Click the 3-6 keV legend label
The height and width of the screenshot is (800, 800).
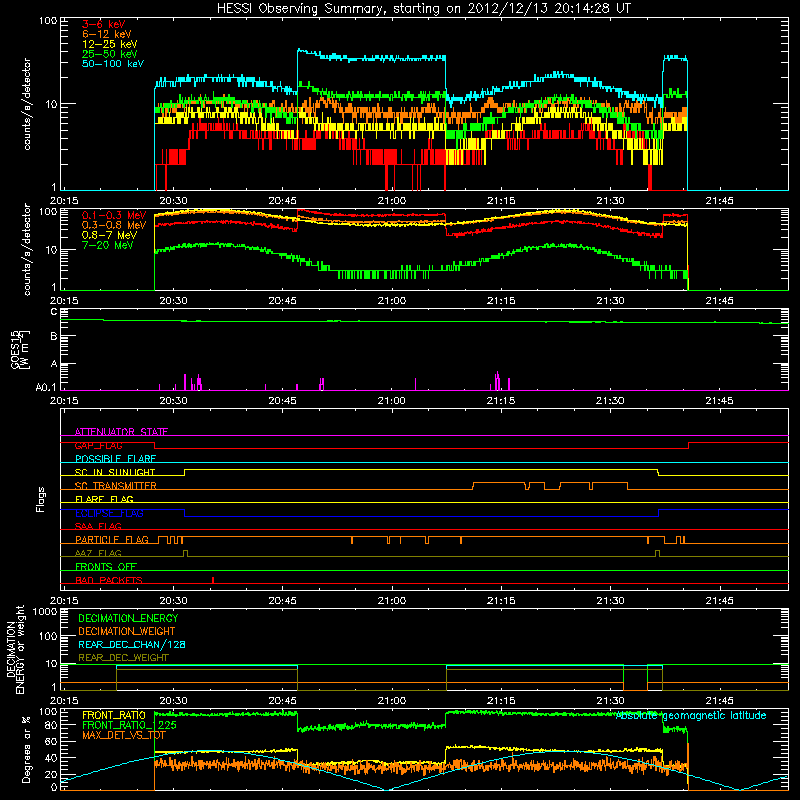[x=104, y=24]
